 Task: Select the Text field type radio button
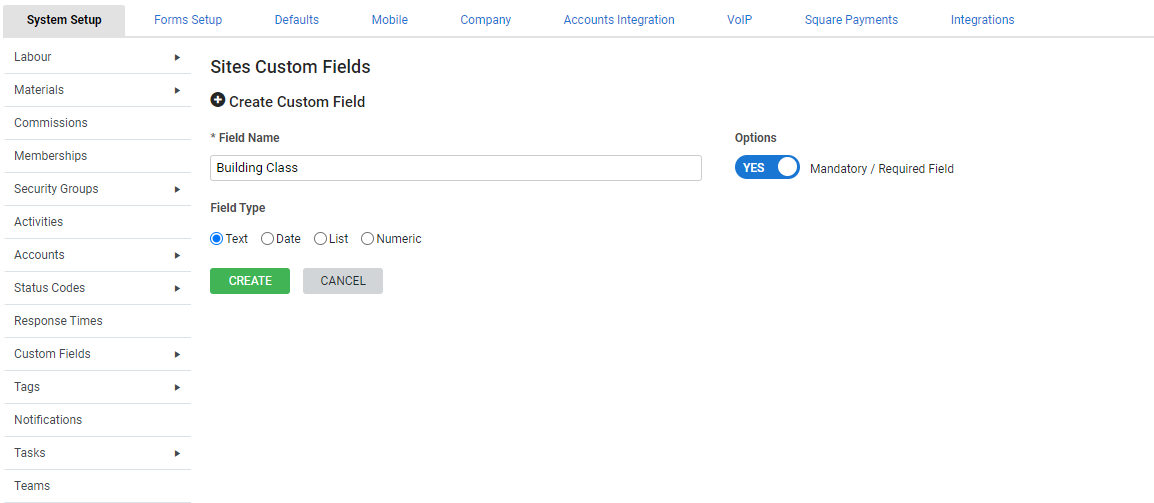point(217,239)
